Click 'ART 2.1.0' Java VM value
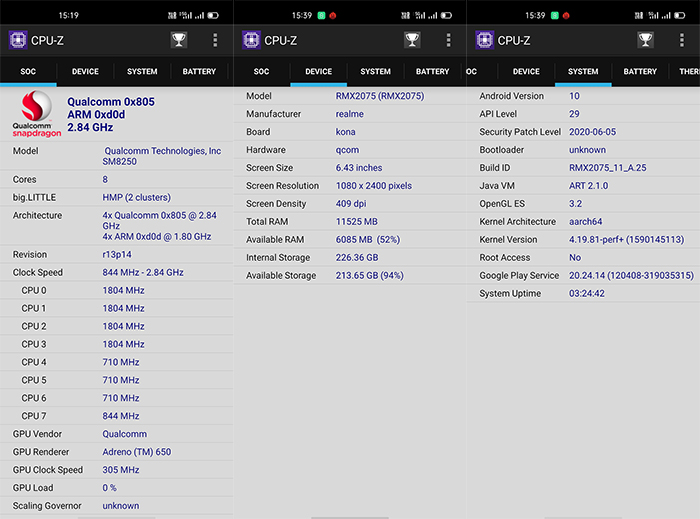The width and height of the screenshot is (700, 519). pos(588,186)
